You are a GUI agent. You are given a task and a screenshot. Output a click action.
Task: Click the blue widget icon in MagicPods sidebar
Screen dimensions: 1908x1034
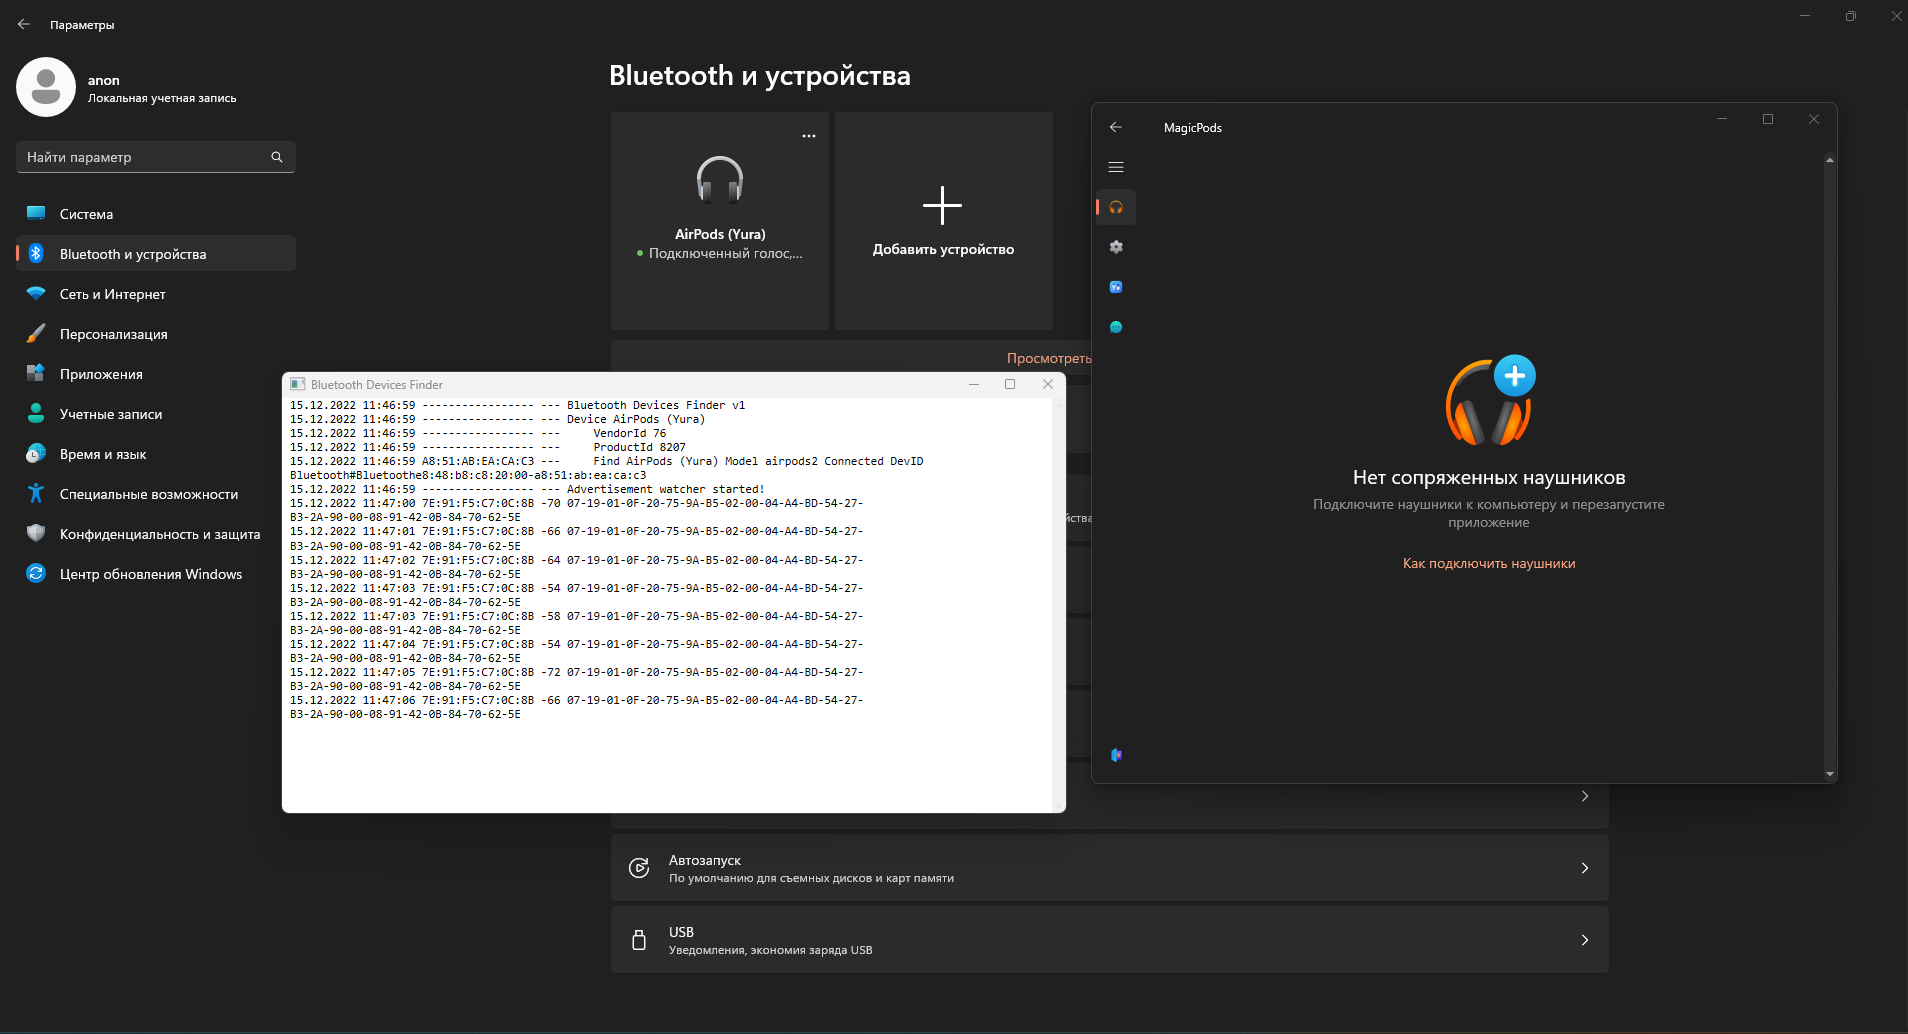1117,287
